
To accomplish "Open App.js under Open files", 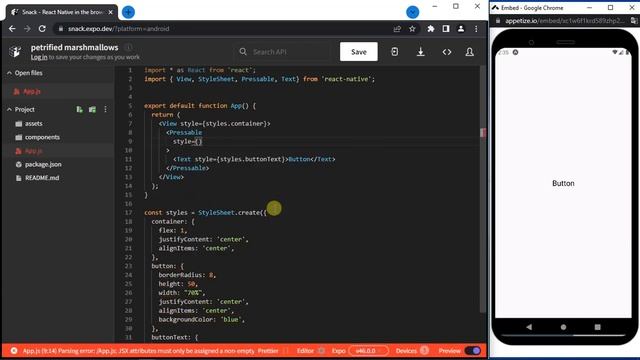I will (x=31, y=91).
